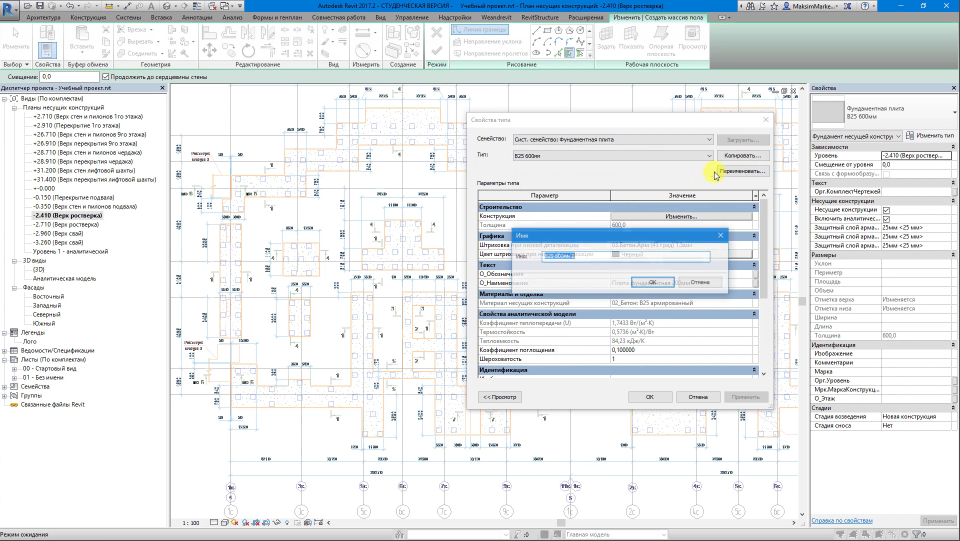Screen dimensions: 960x541
Task: Open the Аннотации ribbon tab
Action: click(x=197, y=17)
